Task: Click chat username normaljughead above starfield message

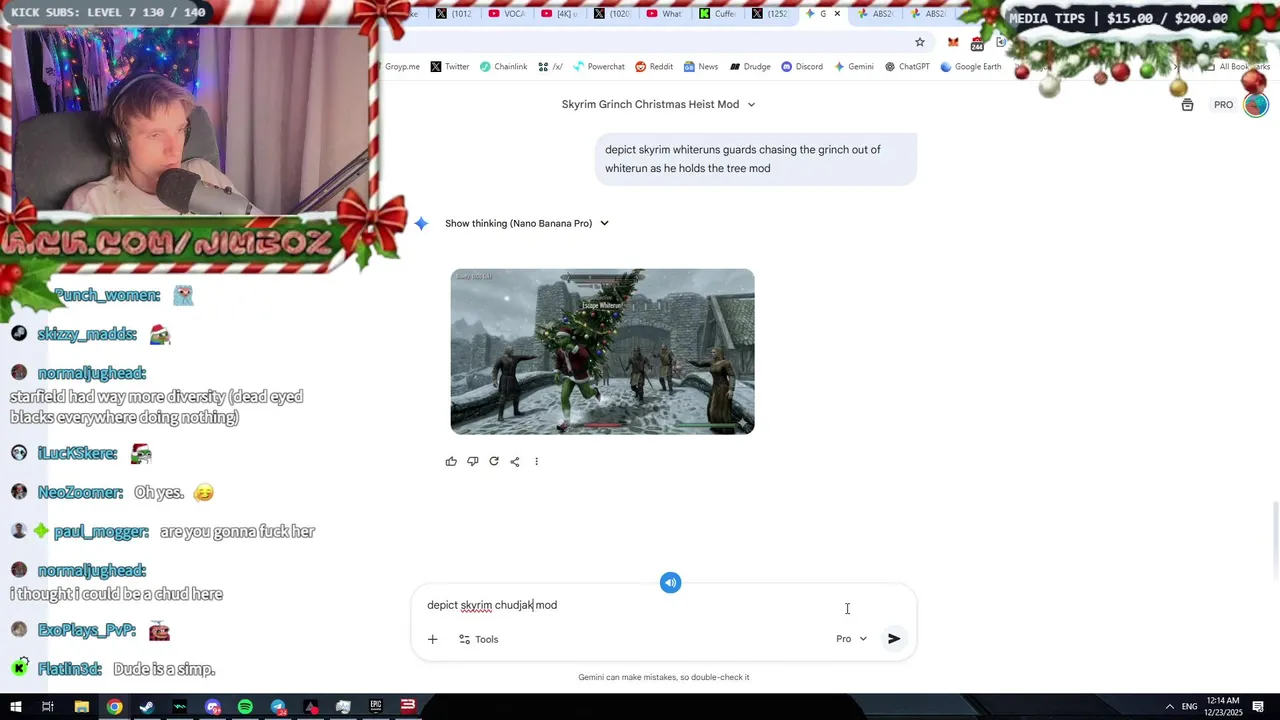Action: point(91,373)
